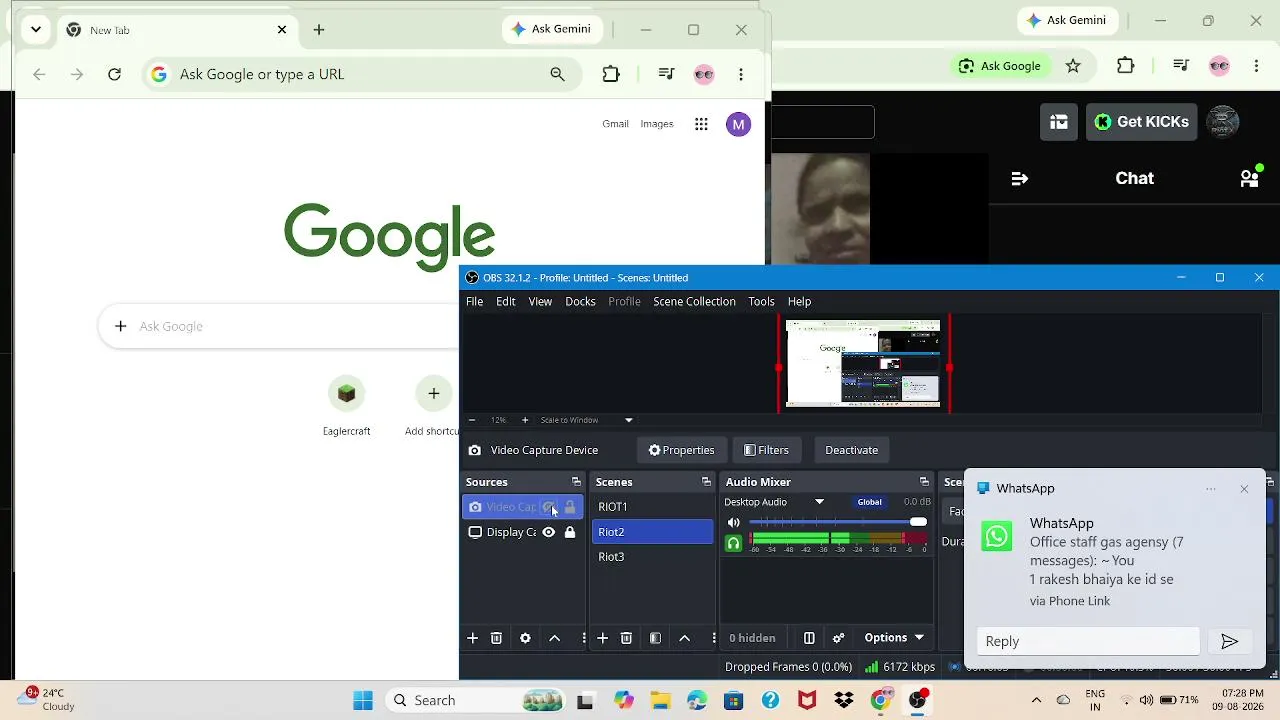Open Chrome three-dot menu in New Tab window
The height and width of the screenshot is (720, 1280).
click(x=741, y=74)
